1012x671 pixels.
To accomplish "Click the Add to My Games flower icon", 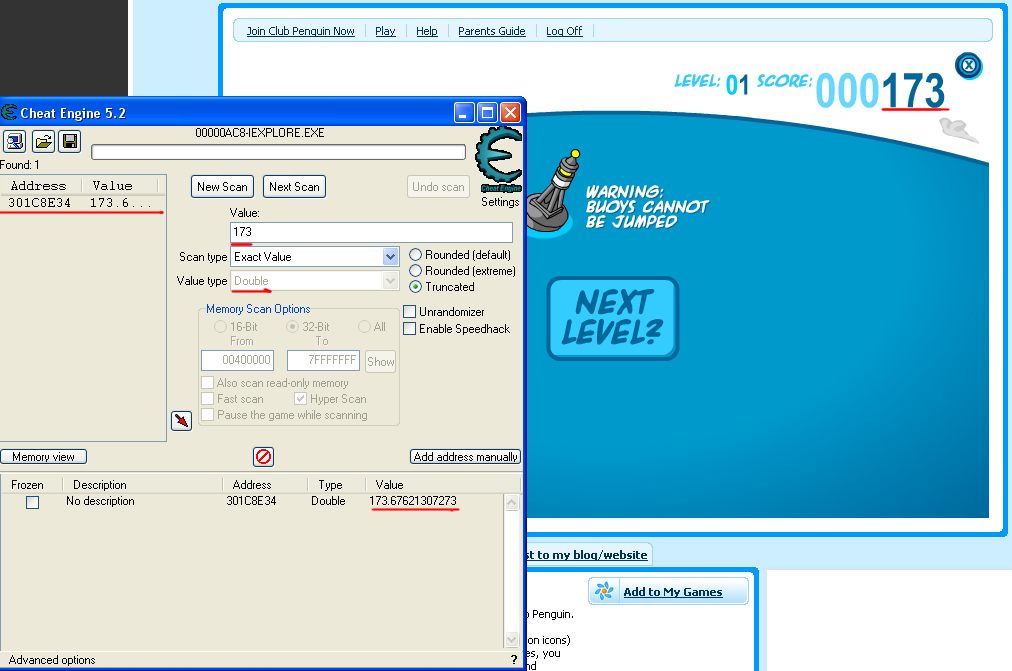I will (604, 591).
